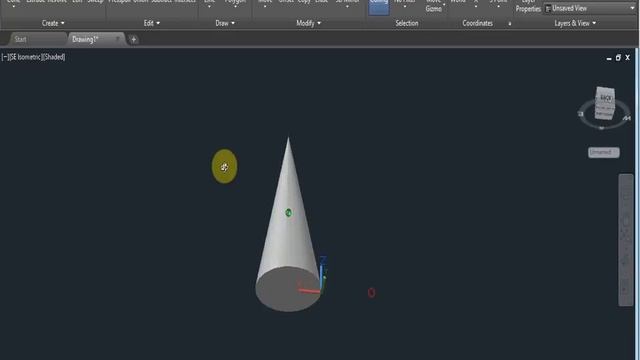Viewport: 640px width, 360px height.
Task: Click the Selection panel title
Action: tap(407, 23)
